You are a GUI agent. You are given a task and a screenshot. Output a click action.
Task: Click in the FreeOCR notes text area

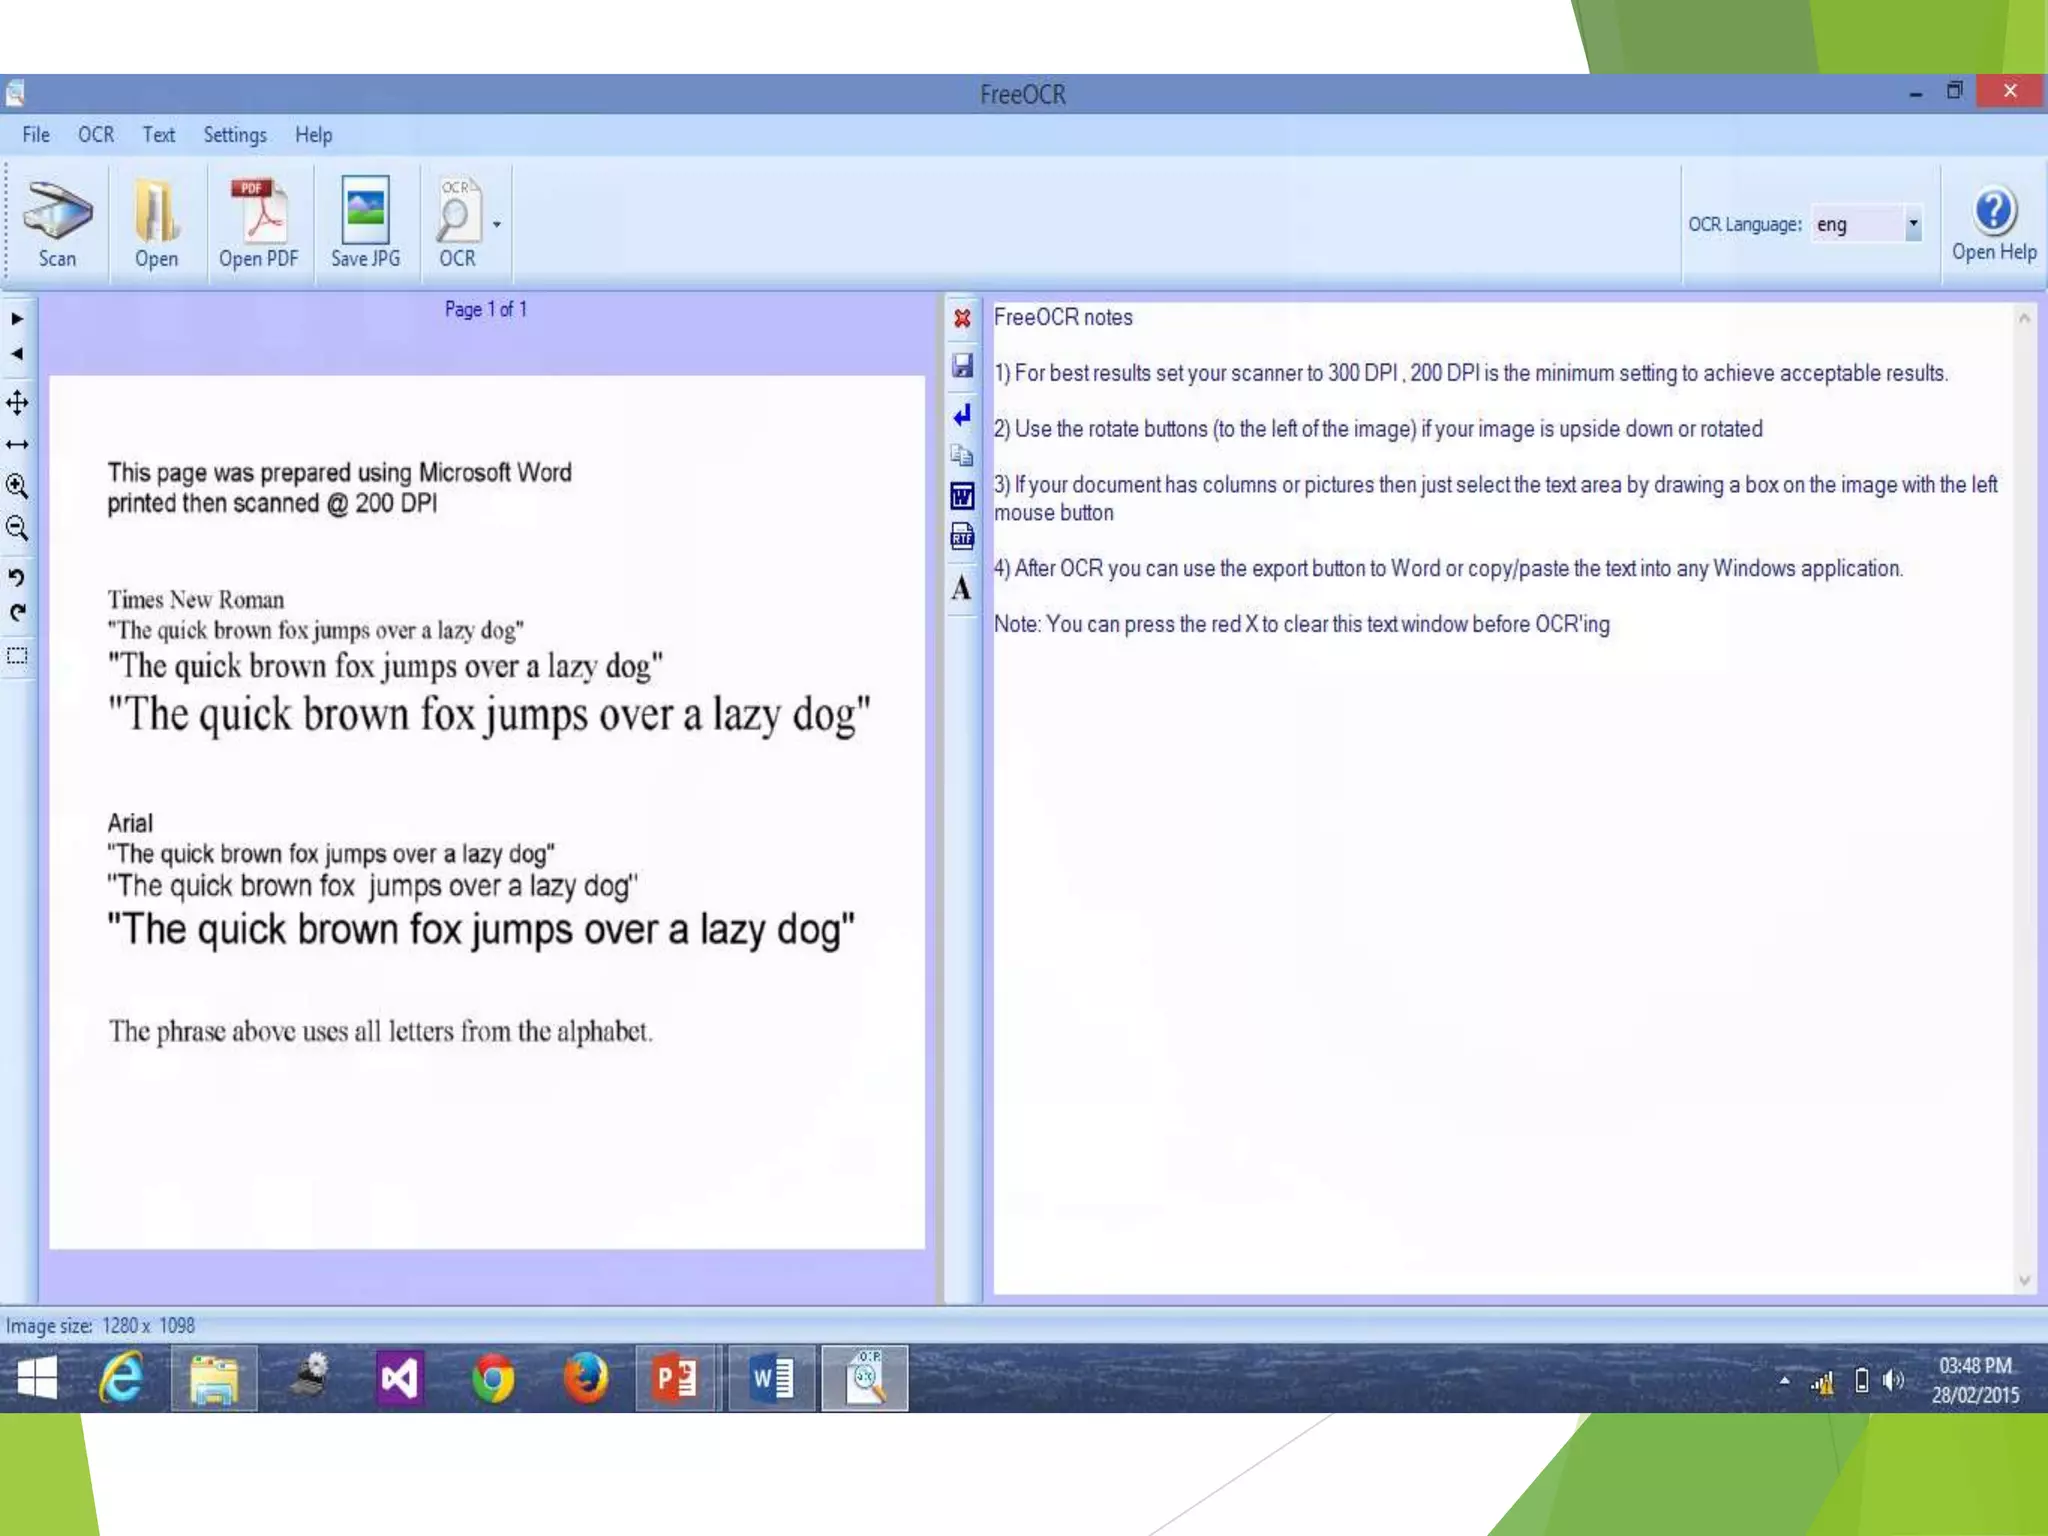[1500, 900]
